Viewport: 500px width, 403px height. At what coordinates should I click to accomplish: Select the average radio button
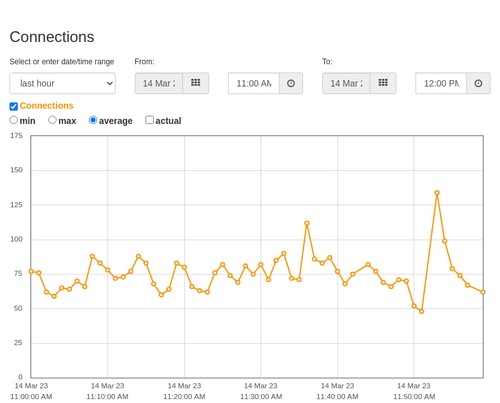click(x=93, y=120)
